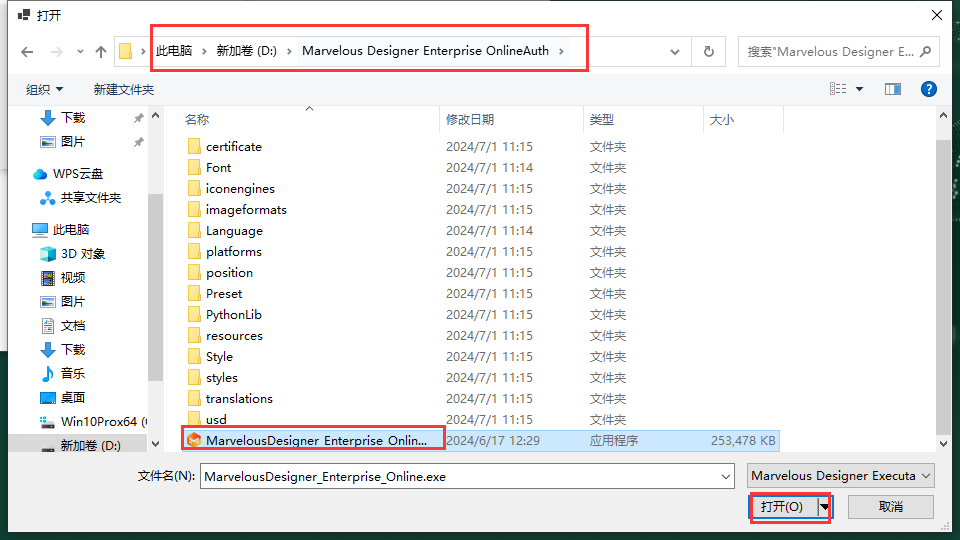Select pinned 下载 in quick access
The width and height of the screenshot is (960, 540).
pos(73,118)
